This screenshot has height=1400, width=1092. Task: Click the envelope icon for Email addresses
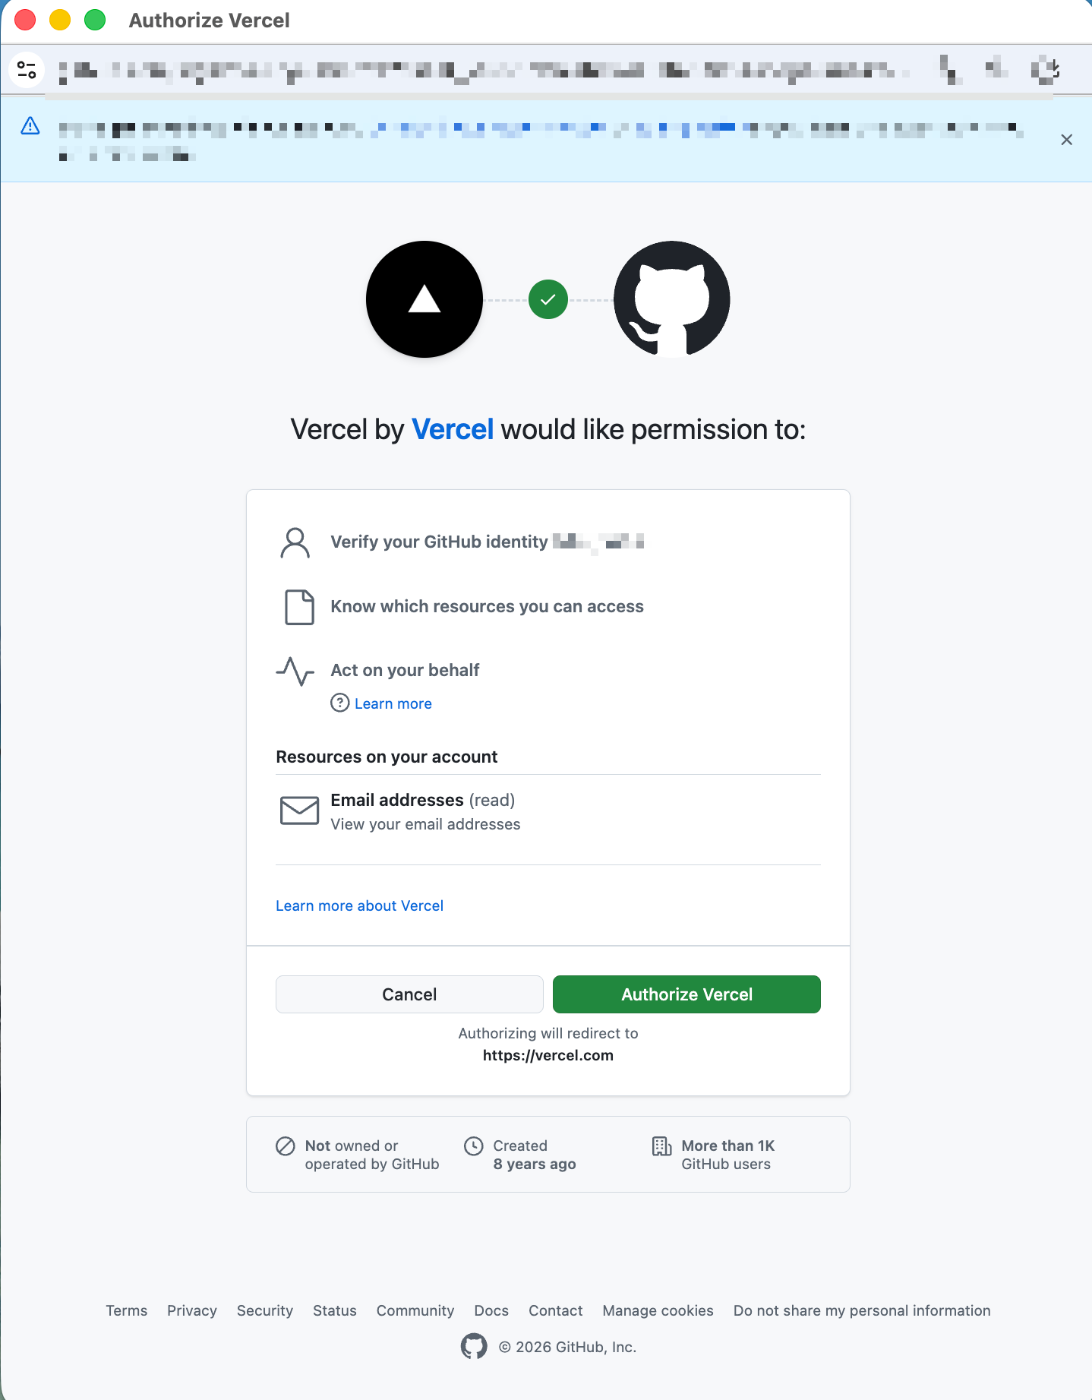coord(299,810)
